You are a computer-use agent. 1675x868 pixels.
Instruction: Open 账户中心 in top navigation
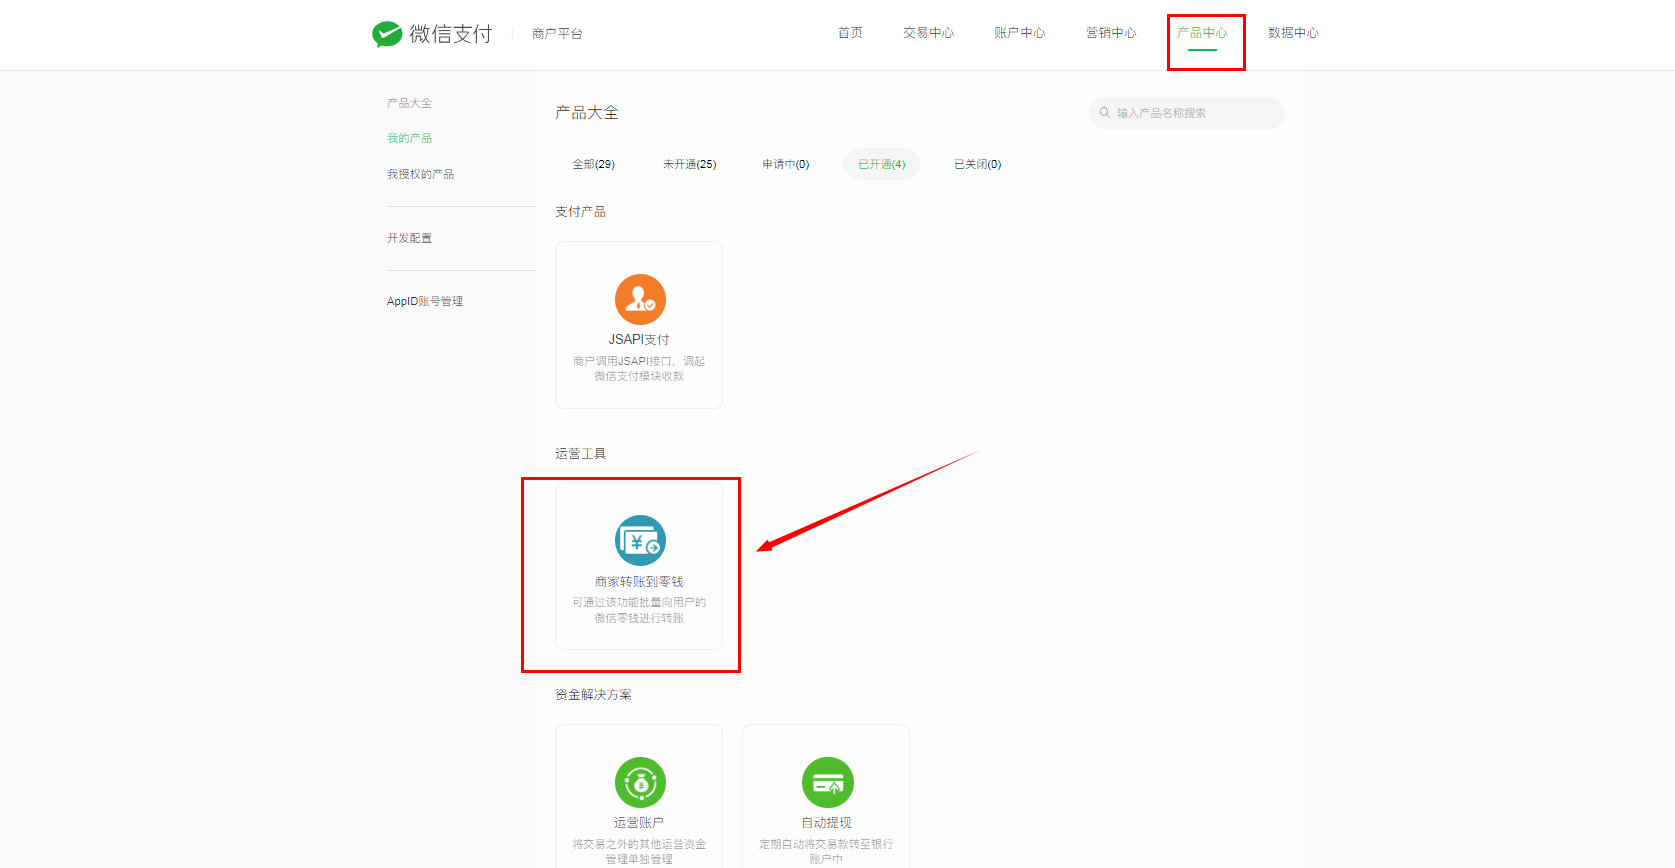tap(1019, 33)
